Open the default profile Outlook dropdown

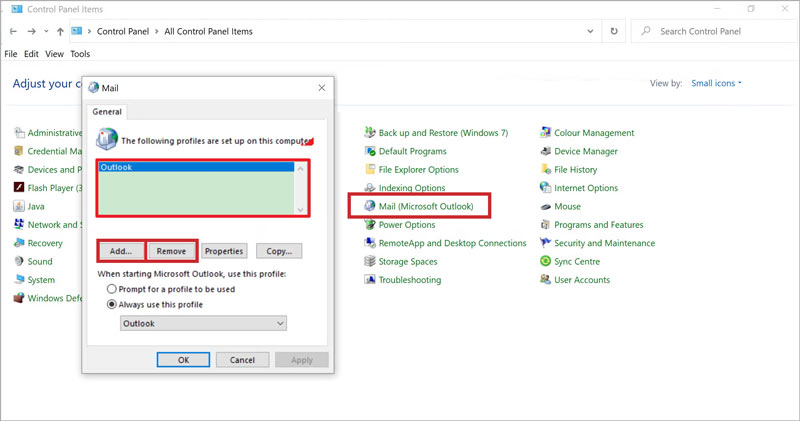pos(203,323)
